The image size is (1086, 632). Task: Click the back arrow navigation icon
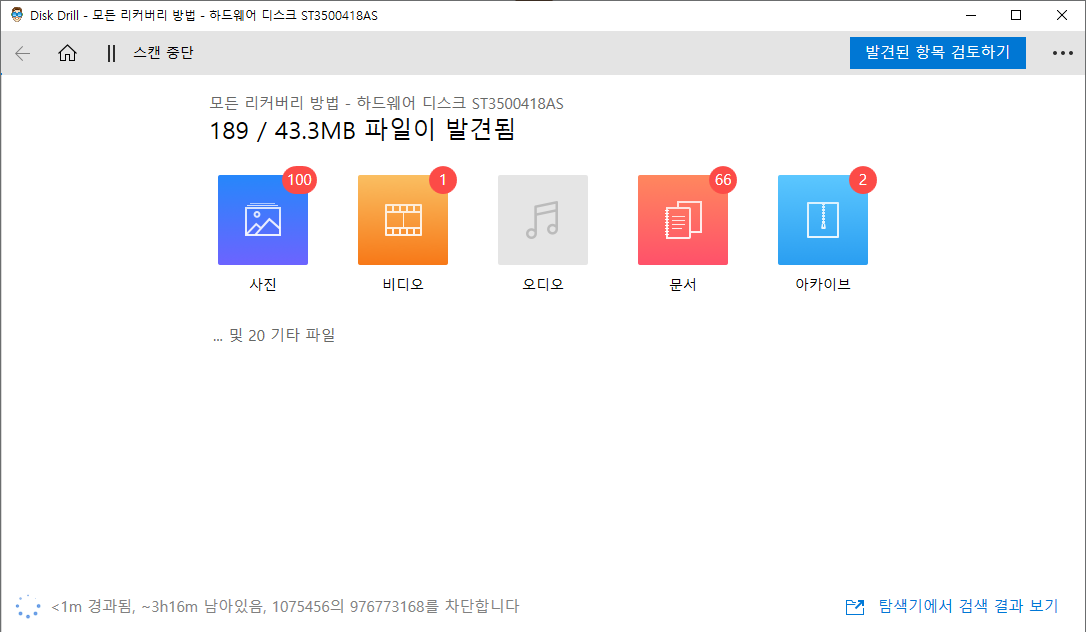click(22, 53)
